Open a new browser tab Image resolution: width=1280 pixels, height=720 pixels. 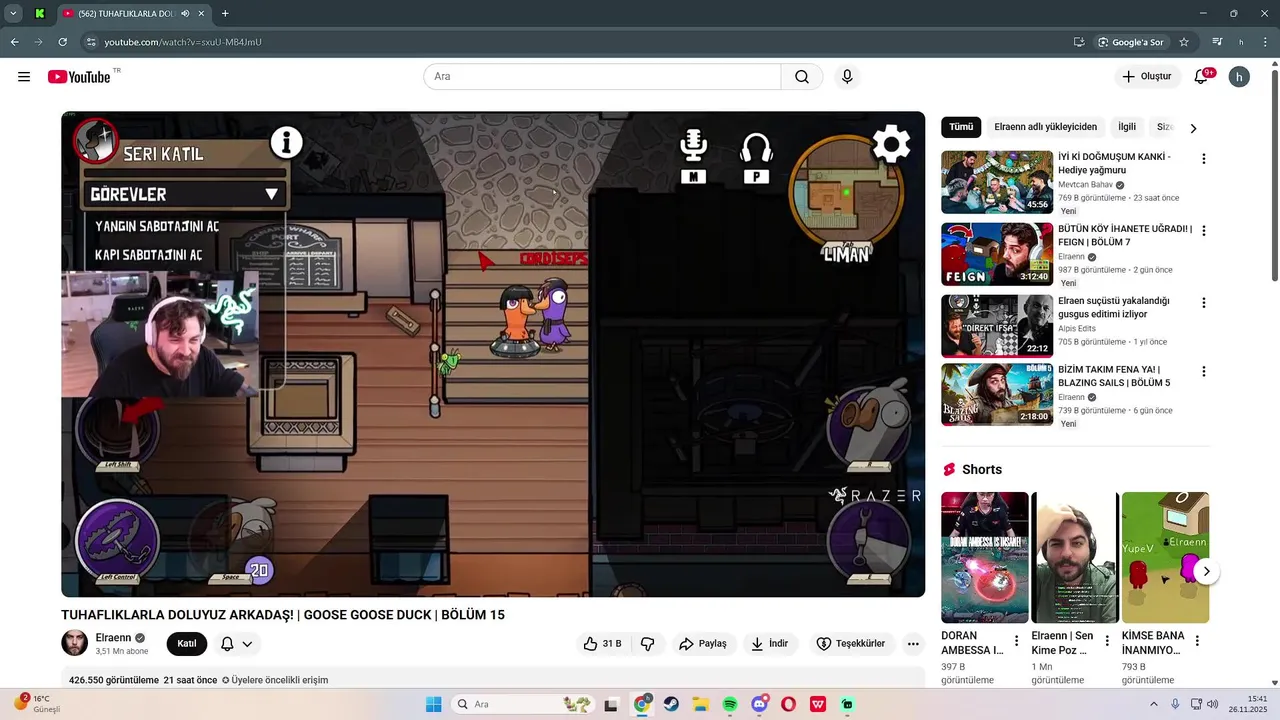click(225, 13)
